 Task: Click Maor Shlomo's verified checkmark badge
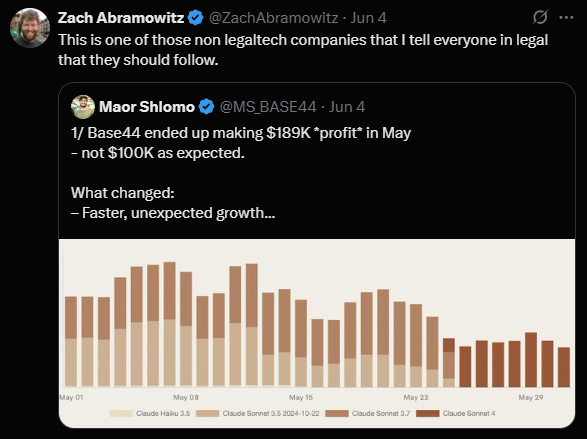pyautogui.click(x=207, y=107)
